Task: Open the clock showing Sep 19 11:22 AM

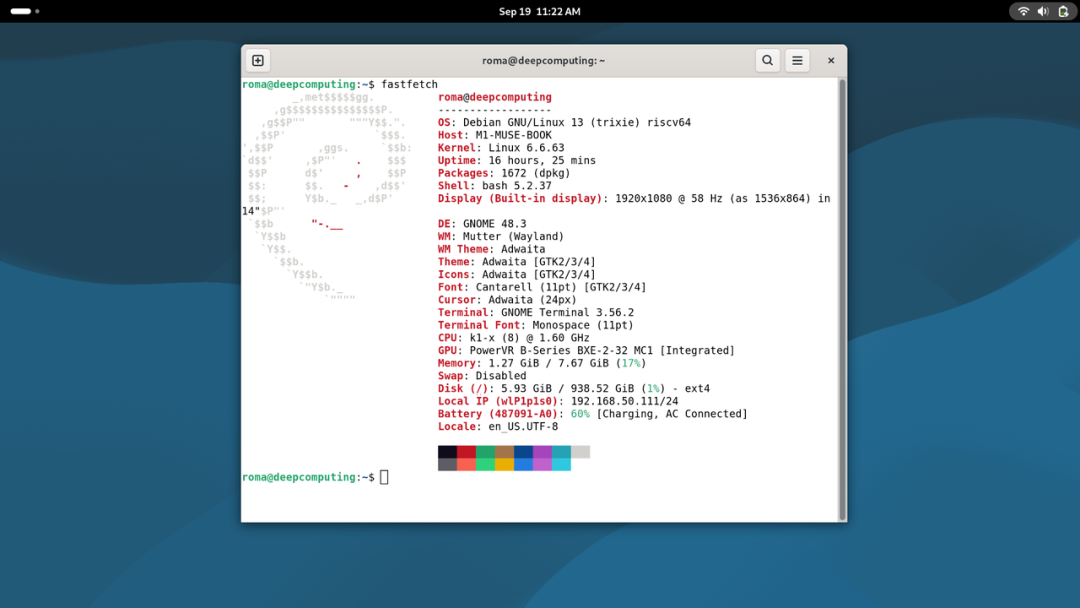Action: [x=539, y=12]
